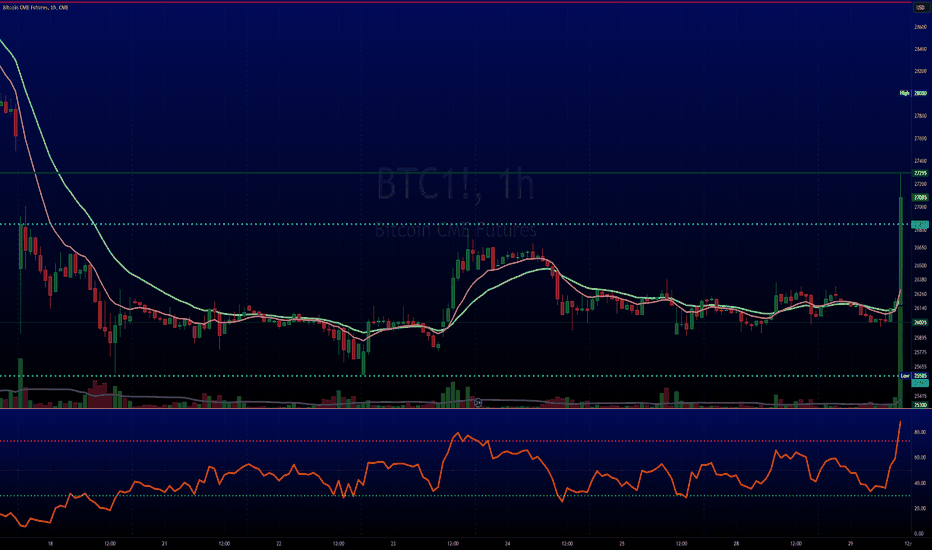Click date label 24 on the time axis
This screenshot has height=550, width=932.
[508, 543]
